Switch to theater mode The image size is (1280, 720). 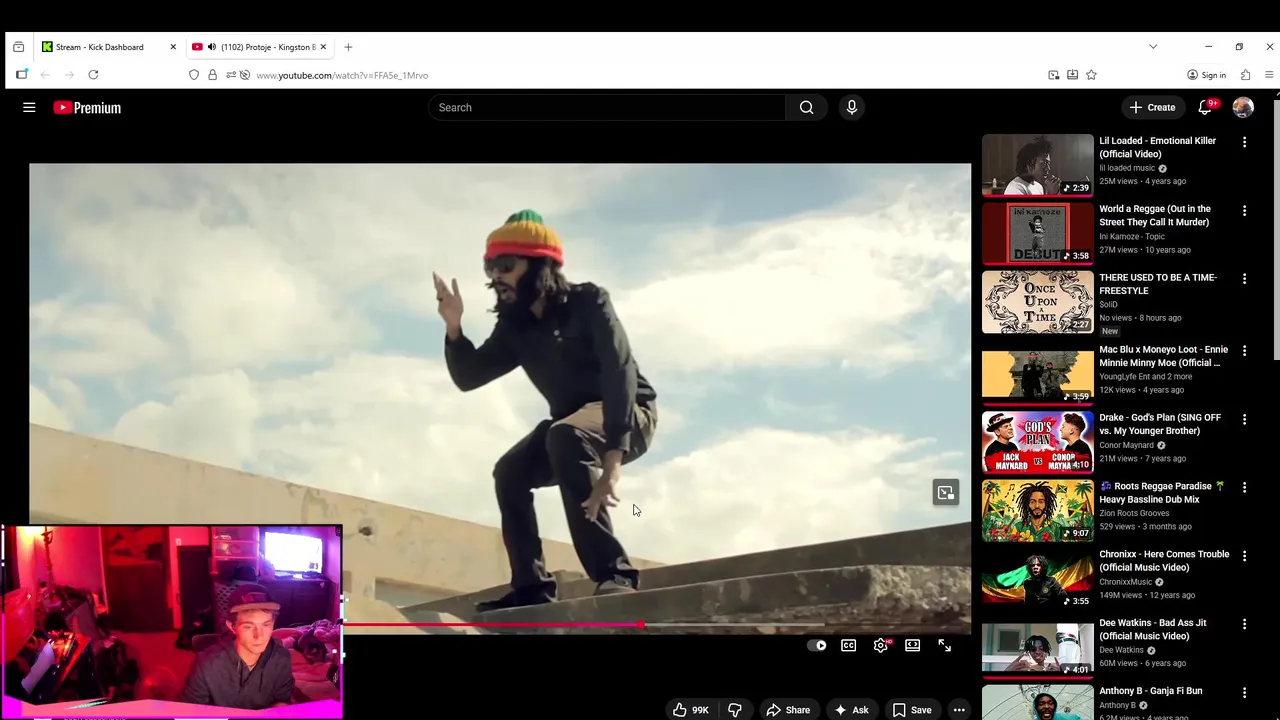913,646
